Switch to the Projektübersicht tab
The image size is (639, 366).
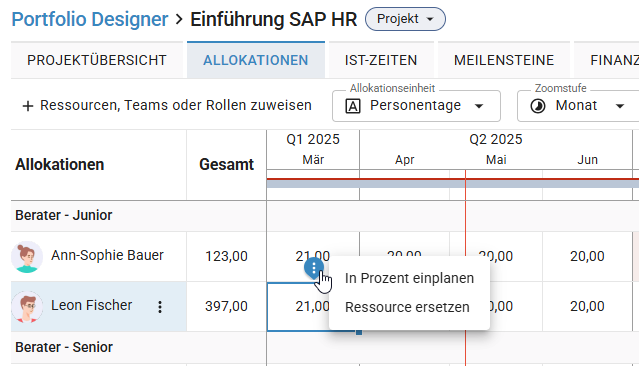(97, 60)
